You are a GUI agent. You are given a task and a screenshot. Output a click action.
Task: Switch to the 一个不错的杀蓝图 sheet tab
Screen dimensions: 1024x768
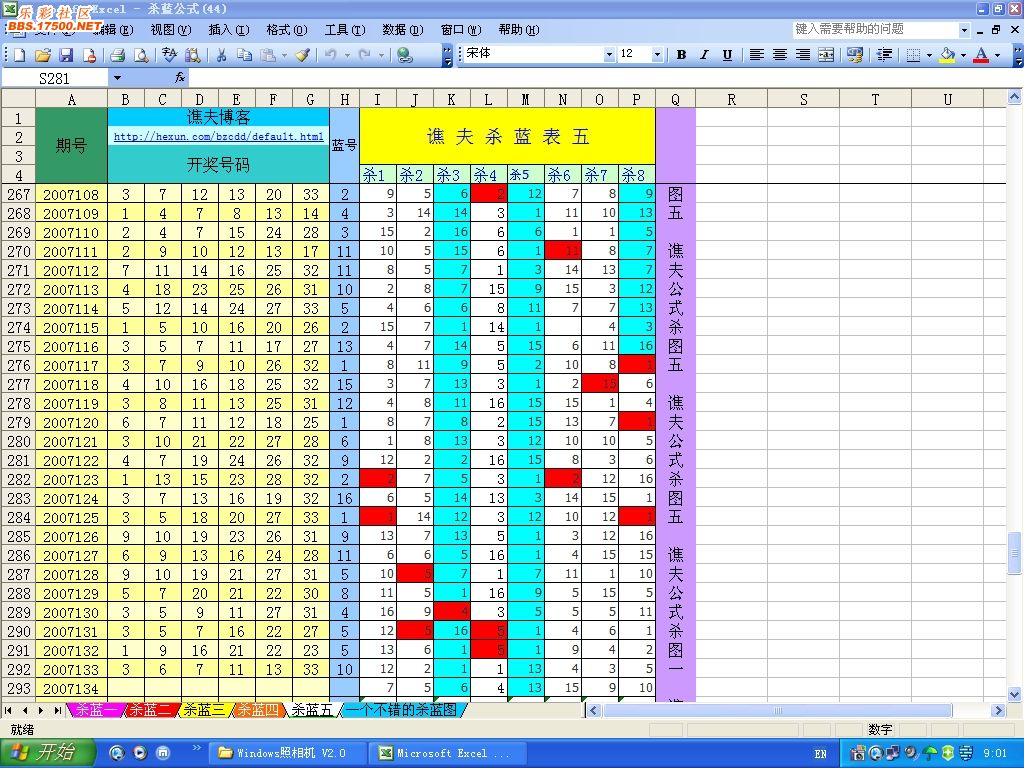click(x=402, y=710)
